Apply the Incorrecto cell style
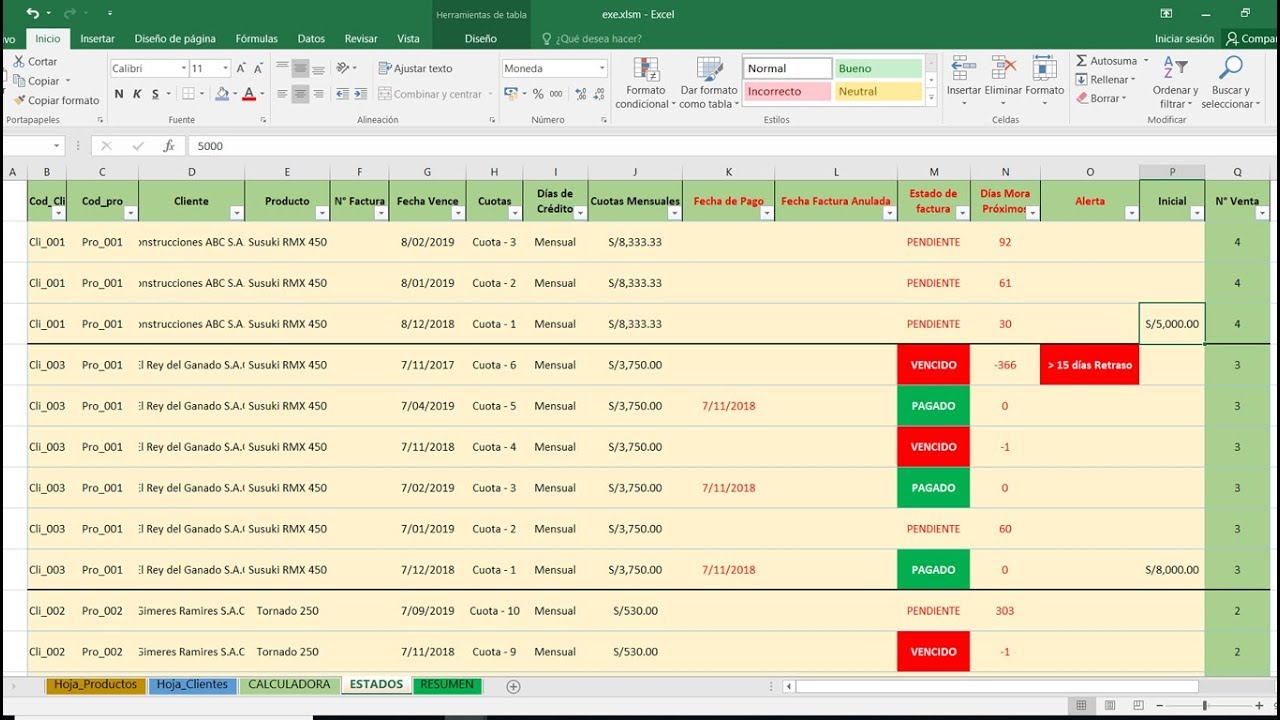Screen dimensions: 1280x720 (x=787, y=91)
